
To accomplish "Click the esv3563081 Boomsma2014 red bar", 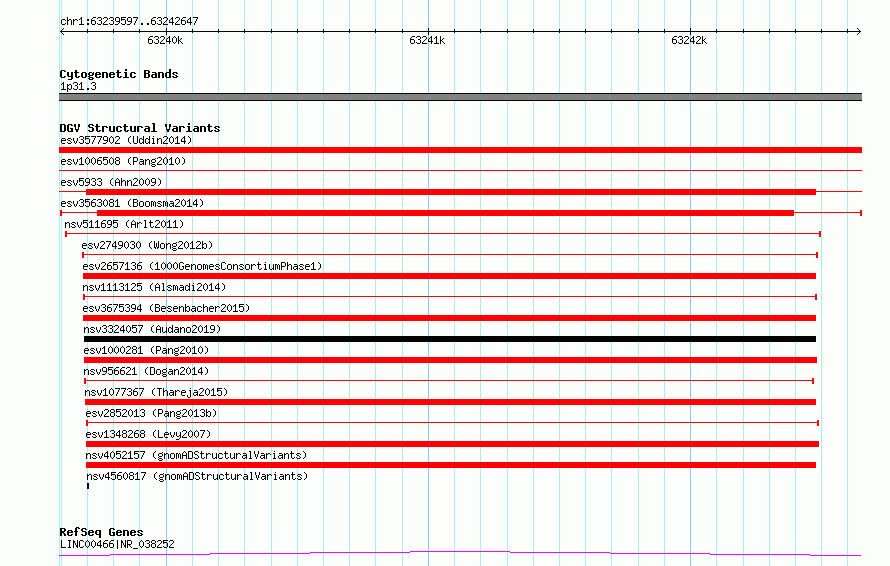I will (x=446, y=213).
